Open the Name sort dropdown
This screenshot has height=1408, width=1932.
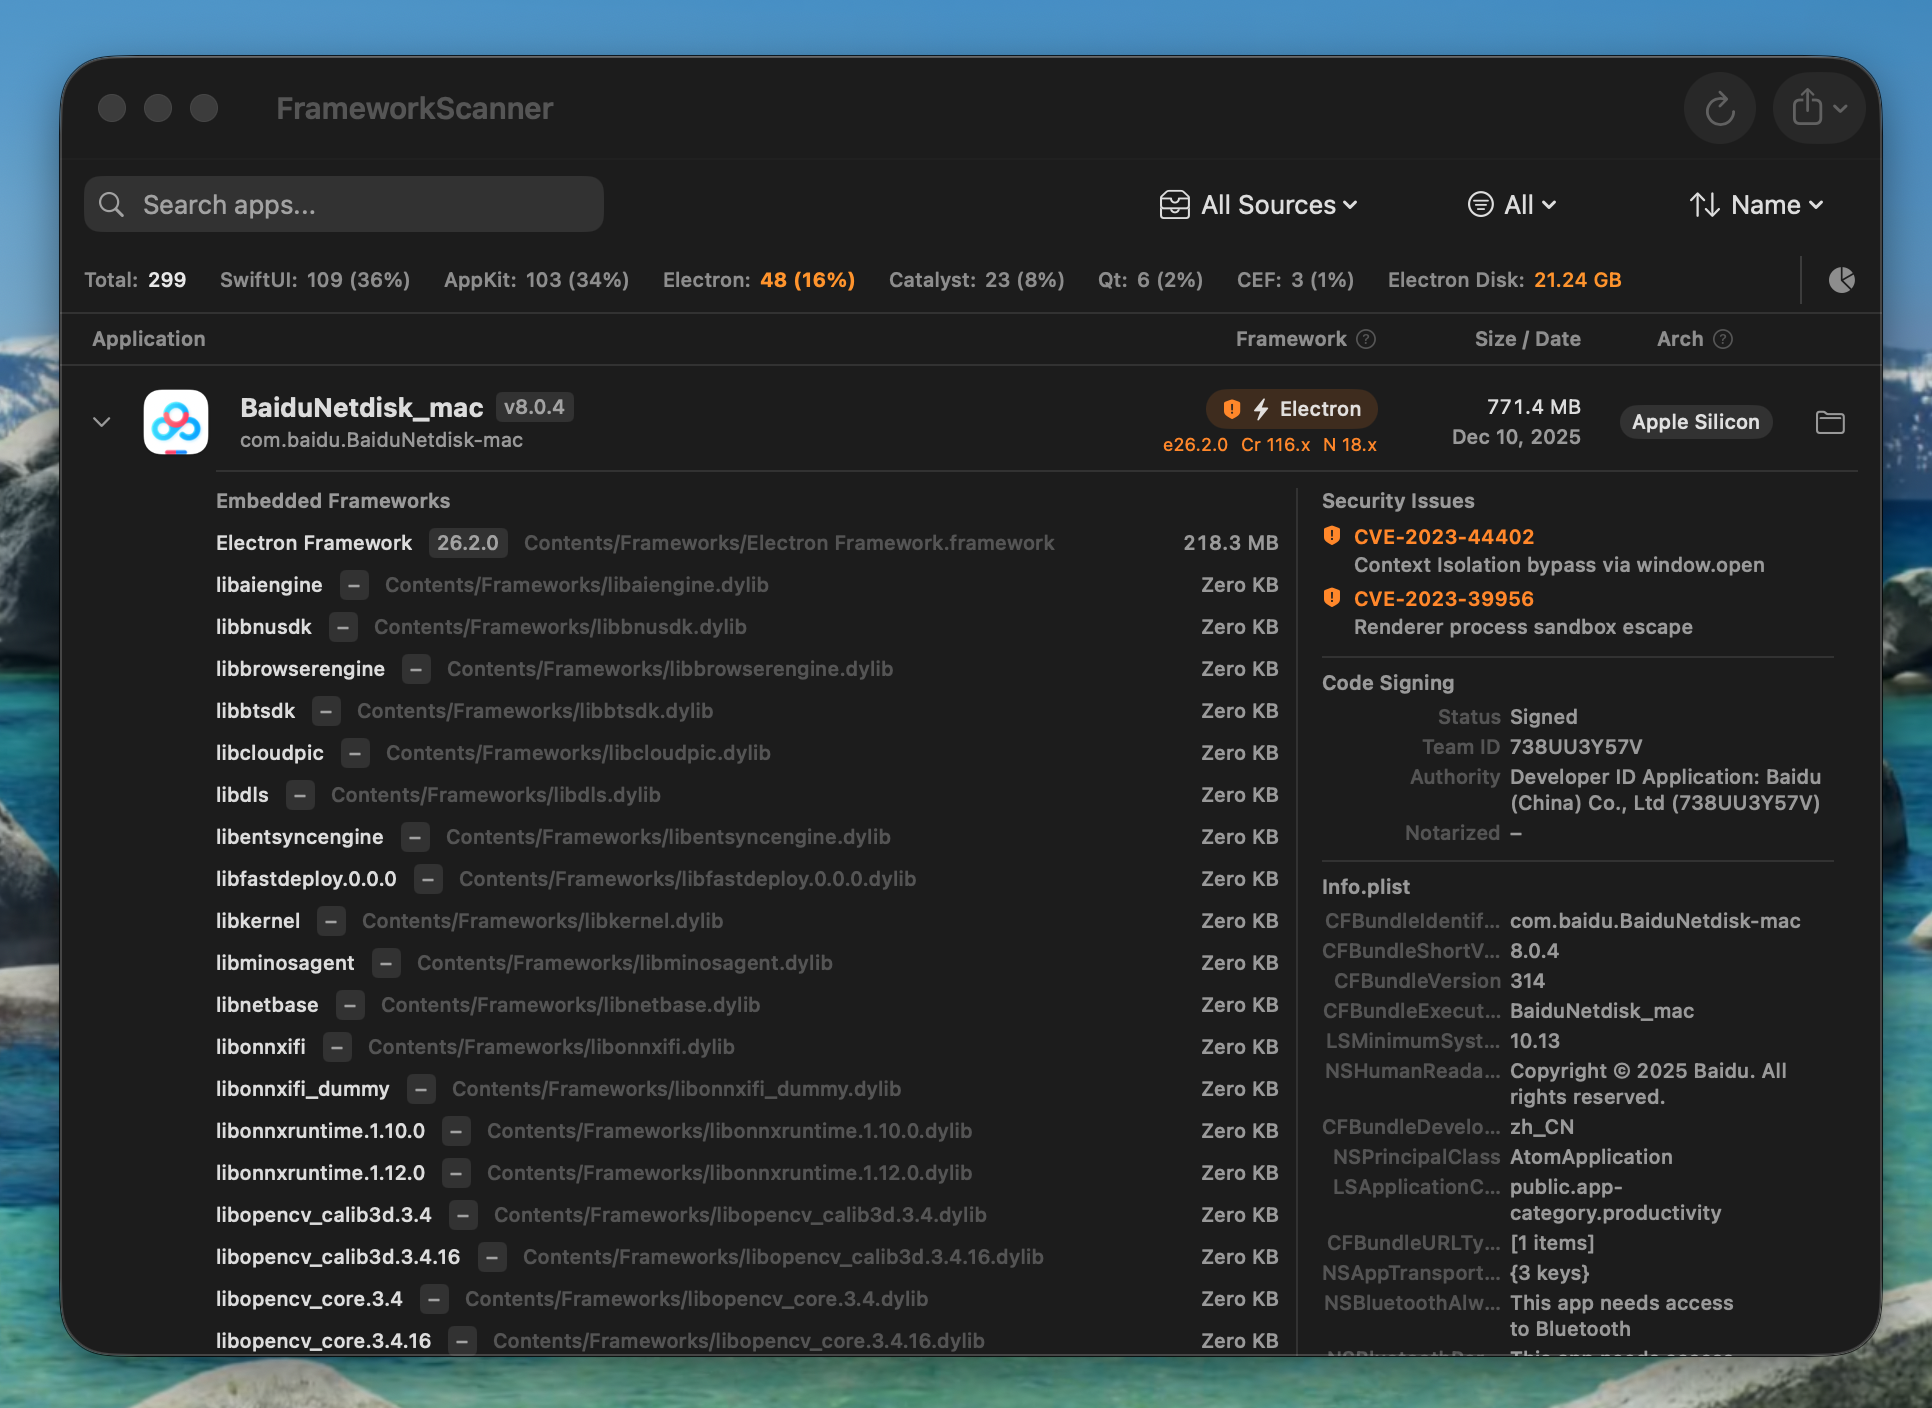tap(1757, 205)
